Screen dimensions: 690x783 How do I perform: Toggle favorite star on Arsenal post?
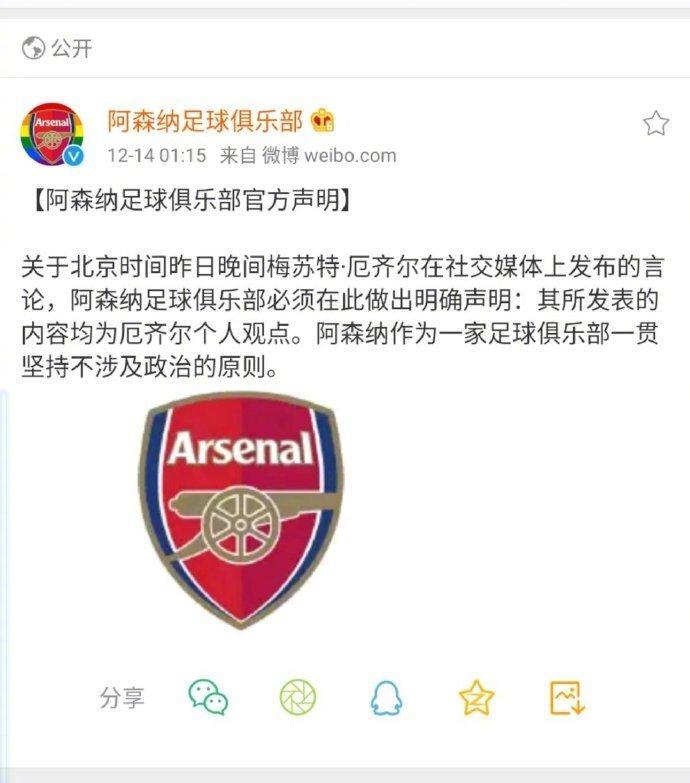click(656, 123)
